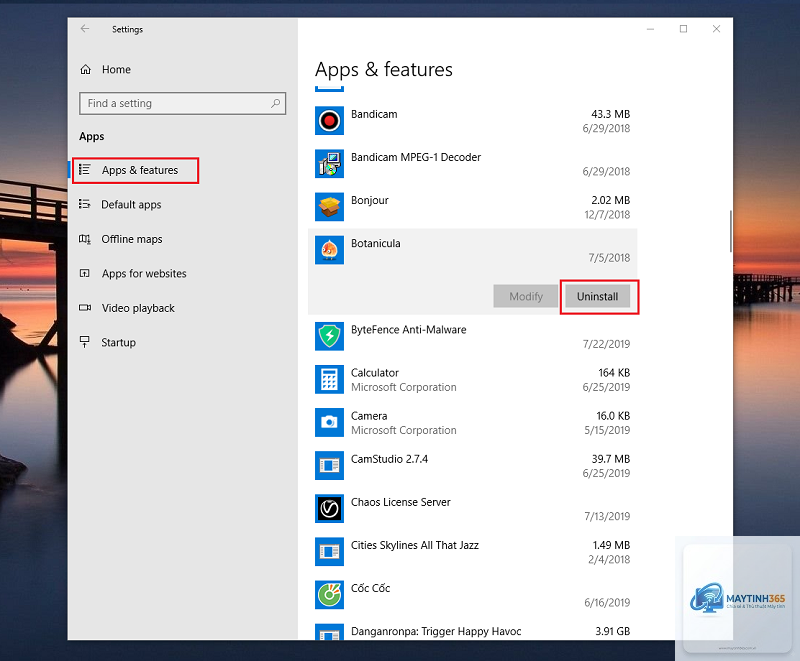The image size is (800, 661).
Task: Click the ByteFence shield icon
Action: (x=329, y=336)
